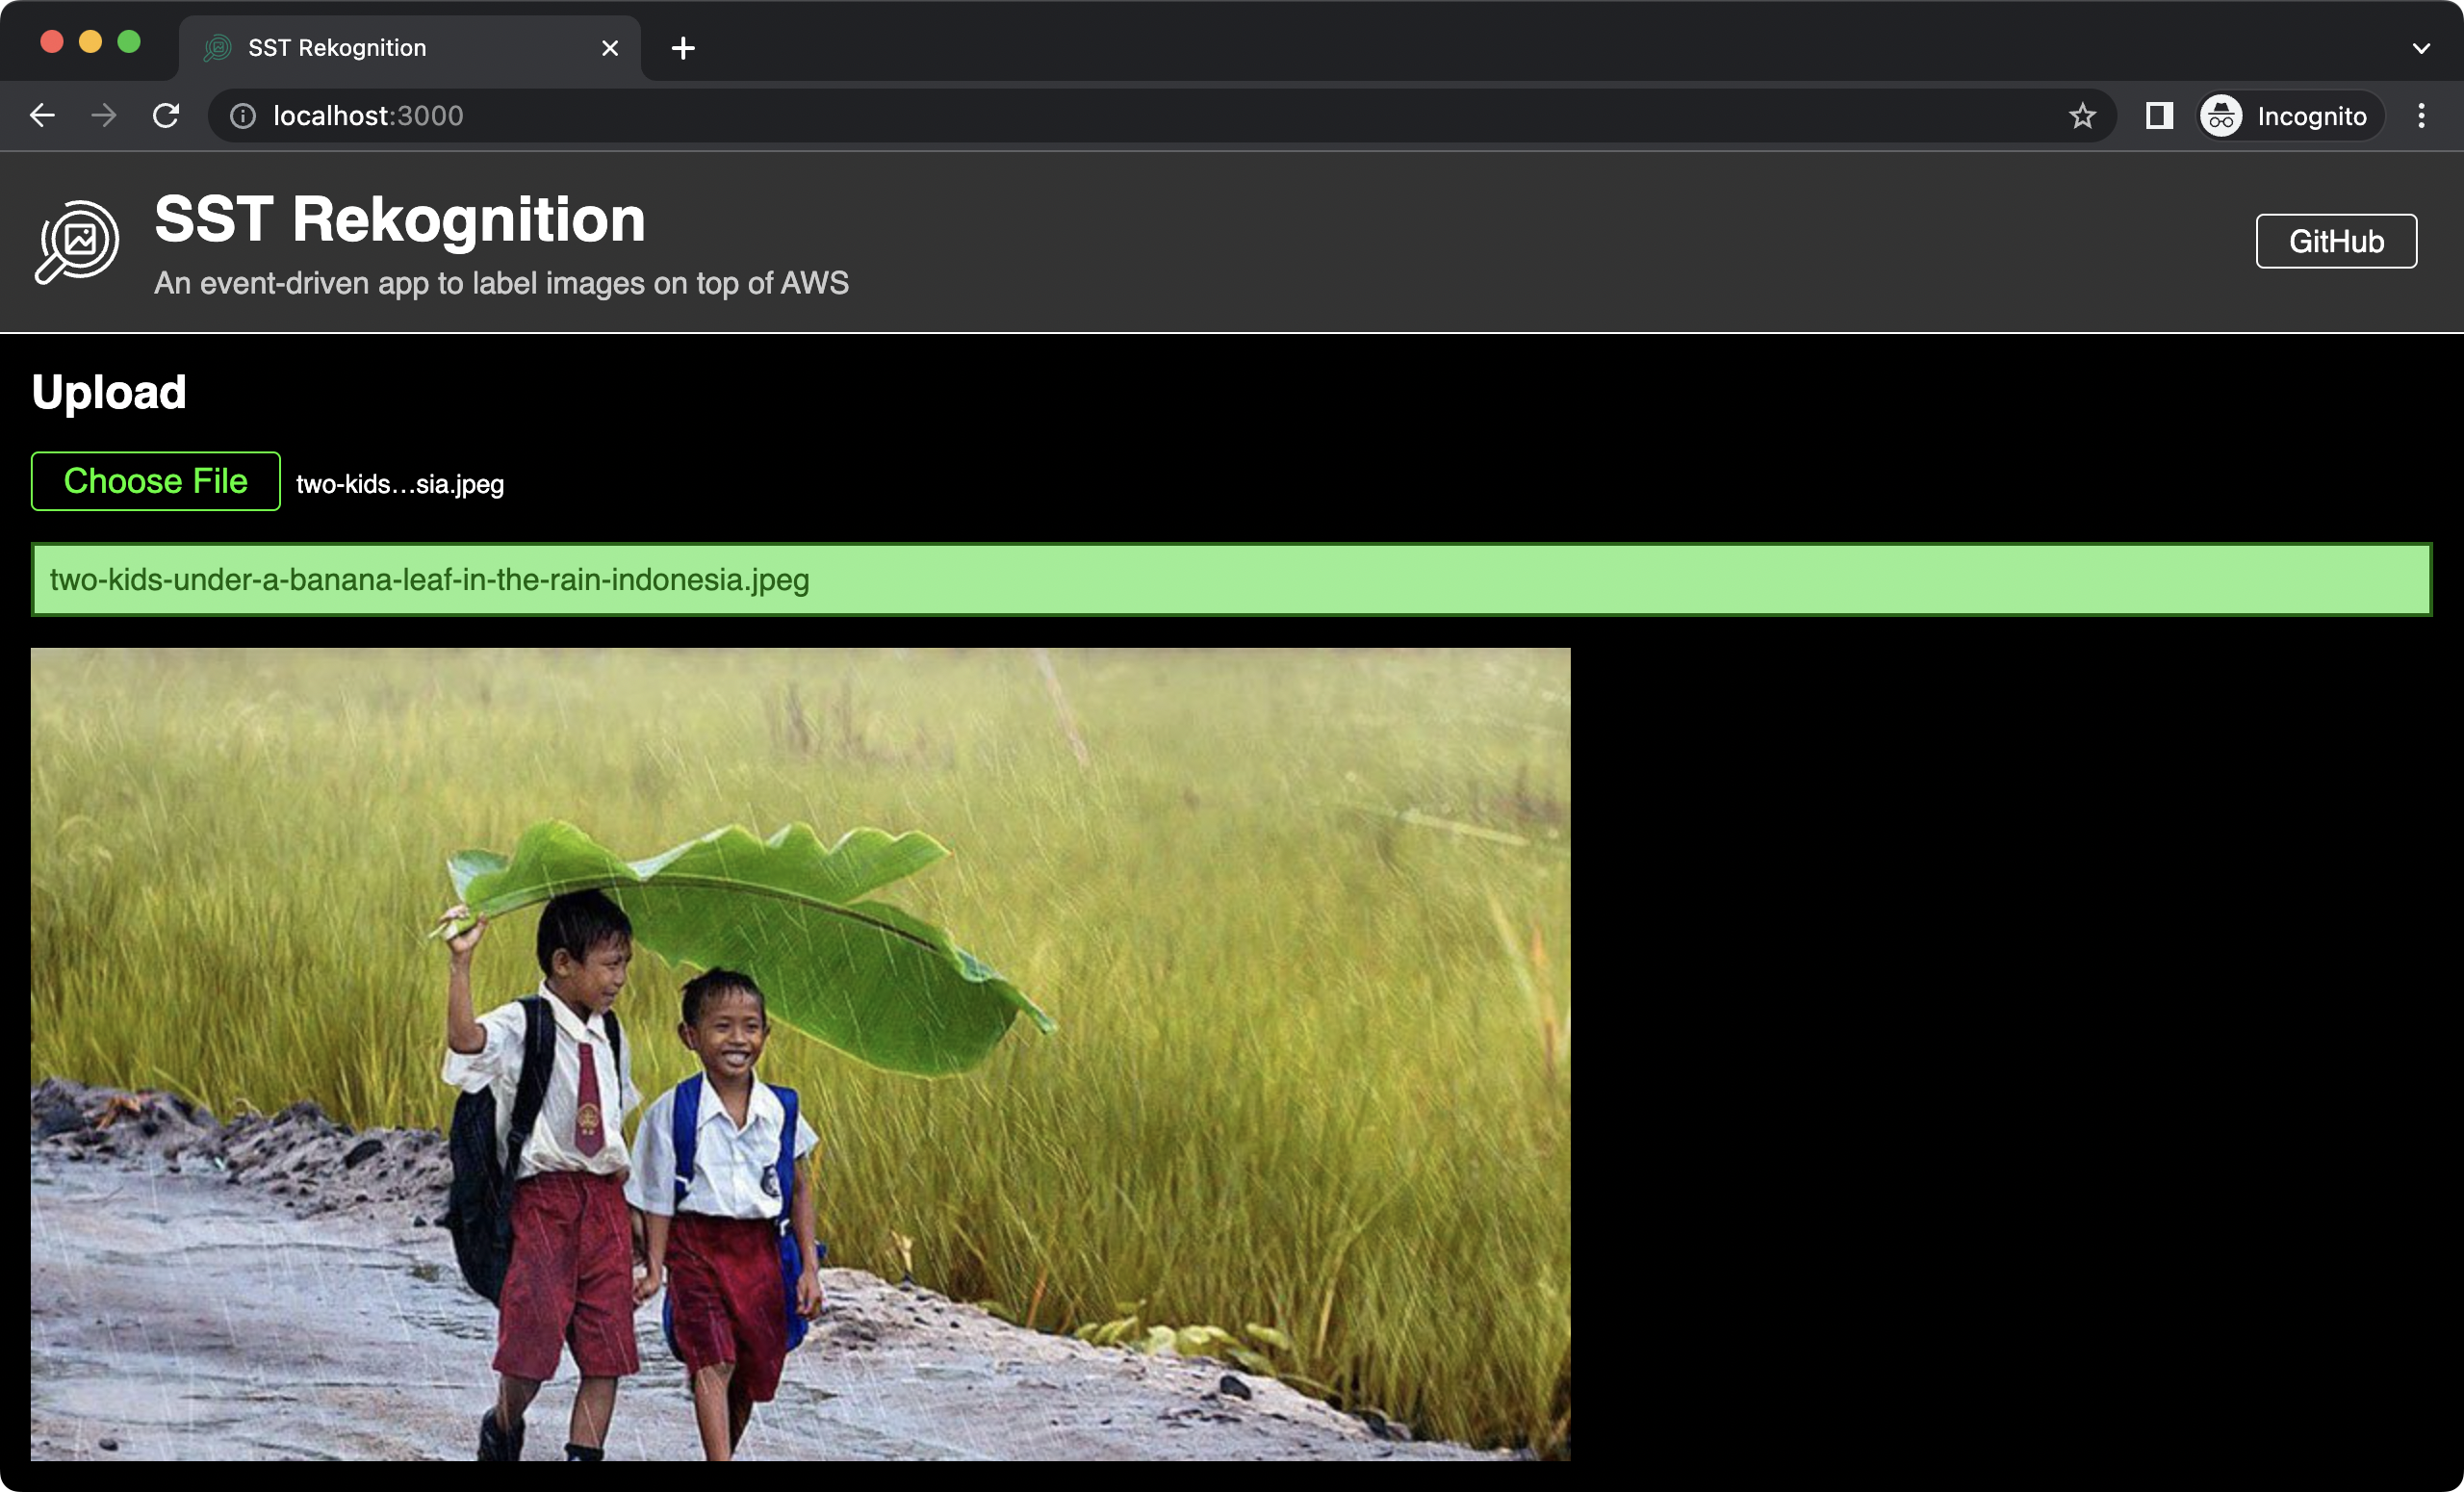Reload the localhost page
2464x1492 pixels.
pyautogui.click(x=166, y=116)
